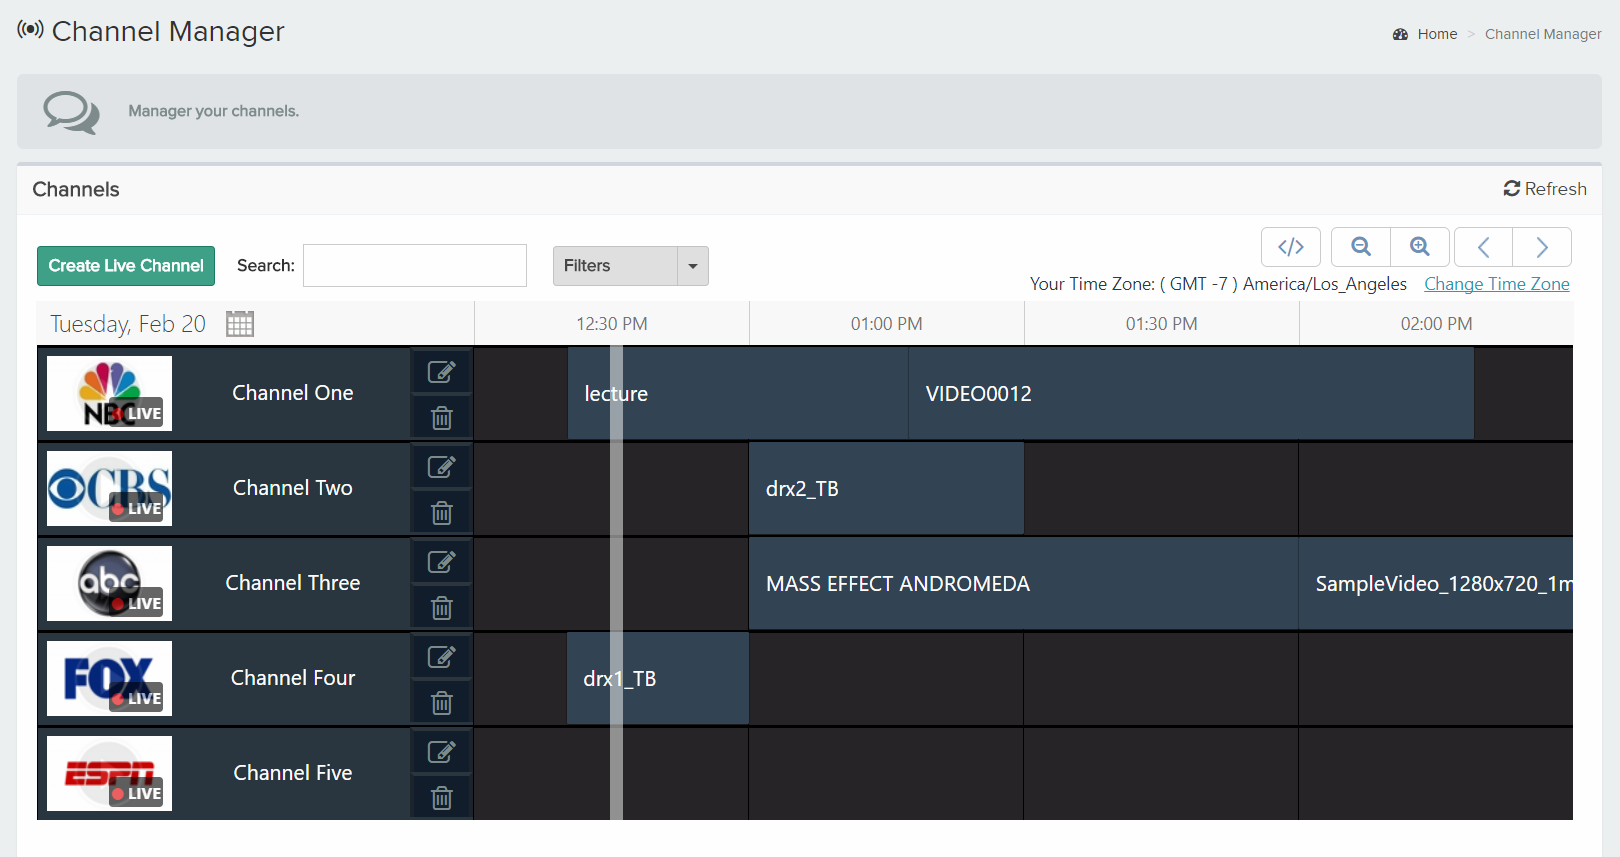Click the embed code icon button
1620x857 pixels.
point(1291,247)
